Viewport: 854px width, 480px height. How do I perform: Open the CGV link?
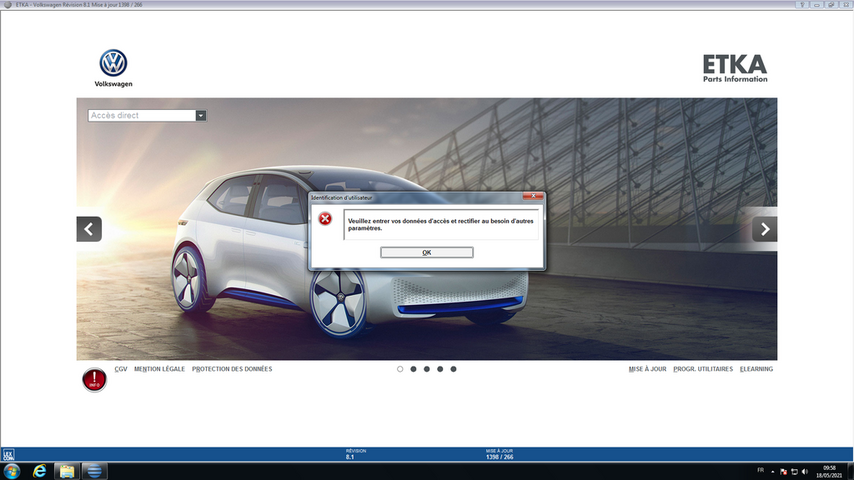click(x=121, y=369)
